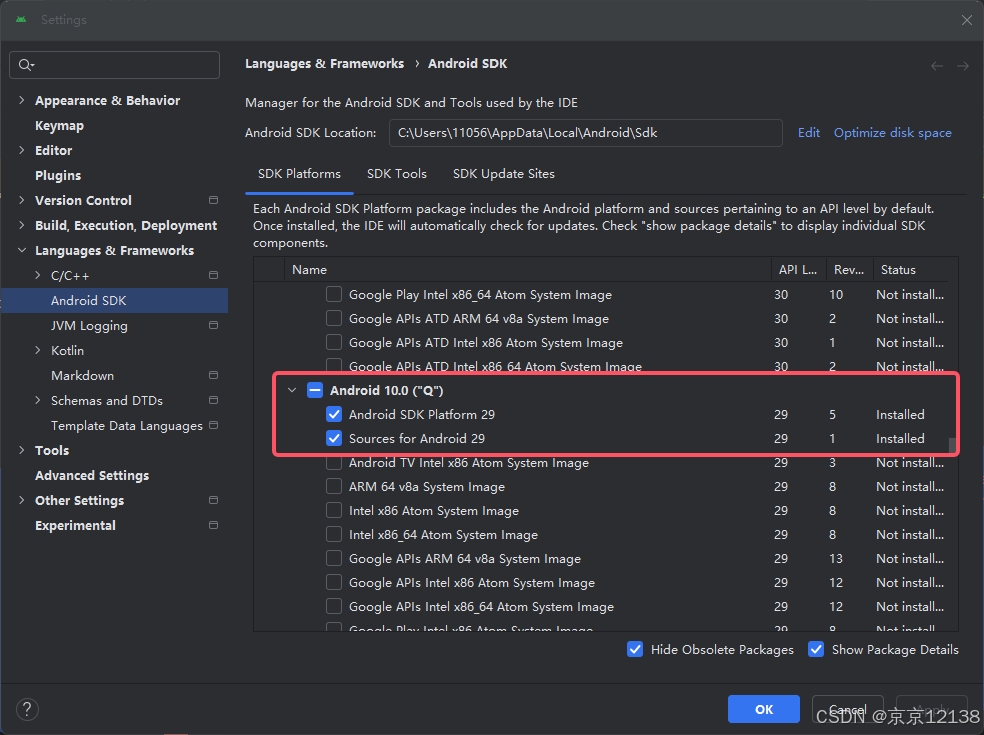The width and height of the screenshot is (984, 735).
Task: Open Advanced Settings page
Action: tap(92, 476)
